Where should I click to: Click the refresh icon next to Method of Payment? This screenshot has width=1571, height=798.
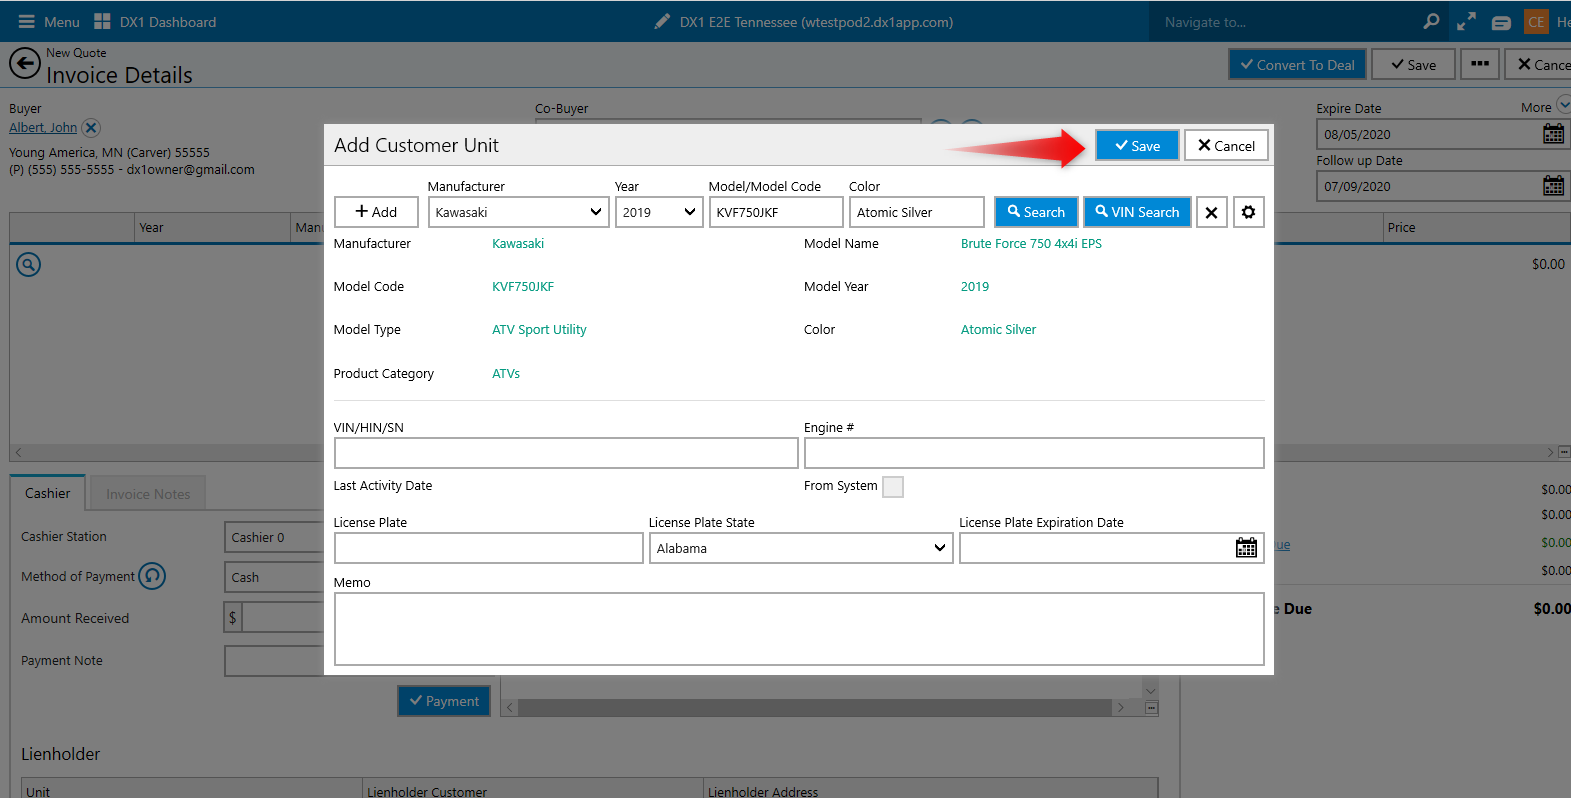coord(152,576)
